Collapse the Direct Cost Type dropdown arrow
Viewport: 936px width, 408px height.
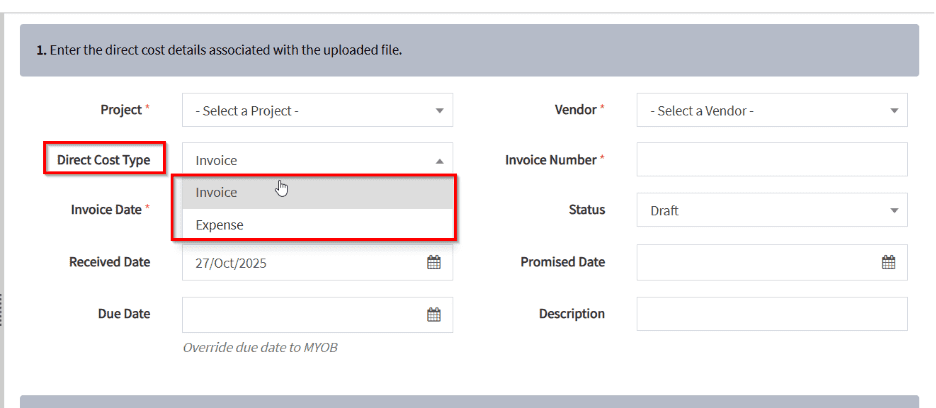pyautogui.click(x=439, y=160)
